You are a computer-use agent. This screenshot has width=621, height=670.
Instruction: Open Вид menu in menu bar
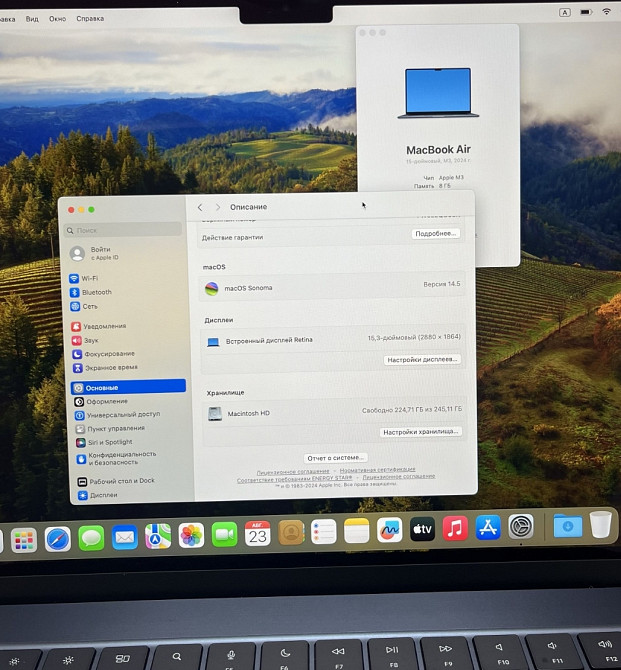[x=32, y=19]
